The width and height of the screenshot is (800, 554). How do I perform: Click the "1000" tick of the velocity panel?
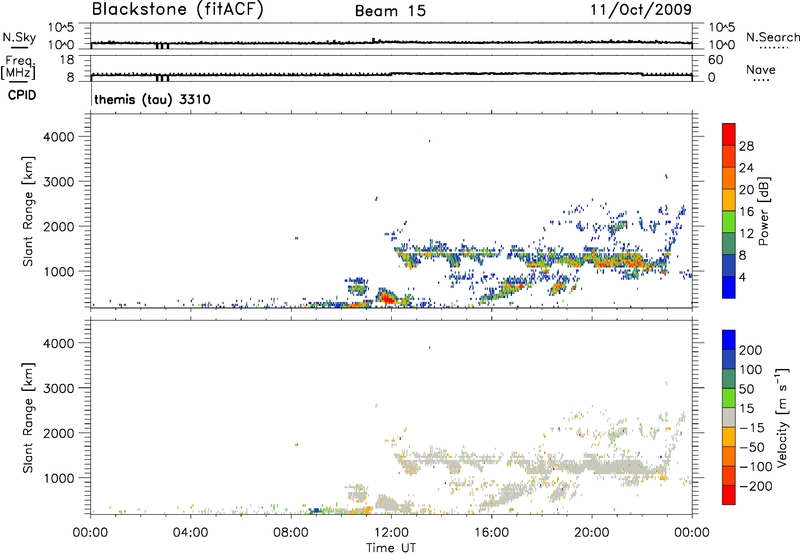(x=59, y=478)
